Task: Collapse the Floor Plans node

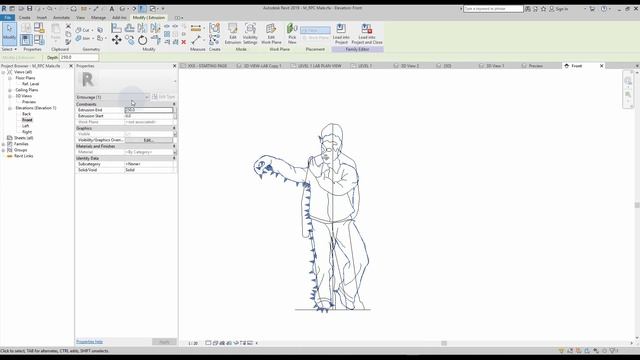Action: pos(10,78)
